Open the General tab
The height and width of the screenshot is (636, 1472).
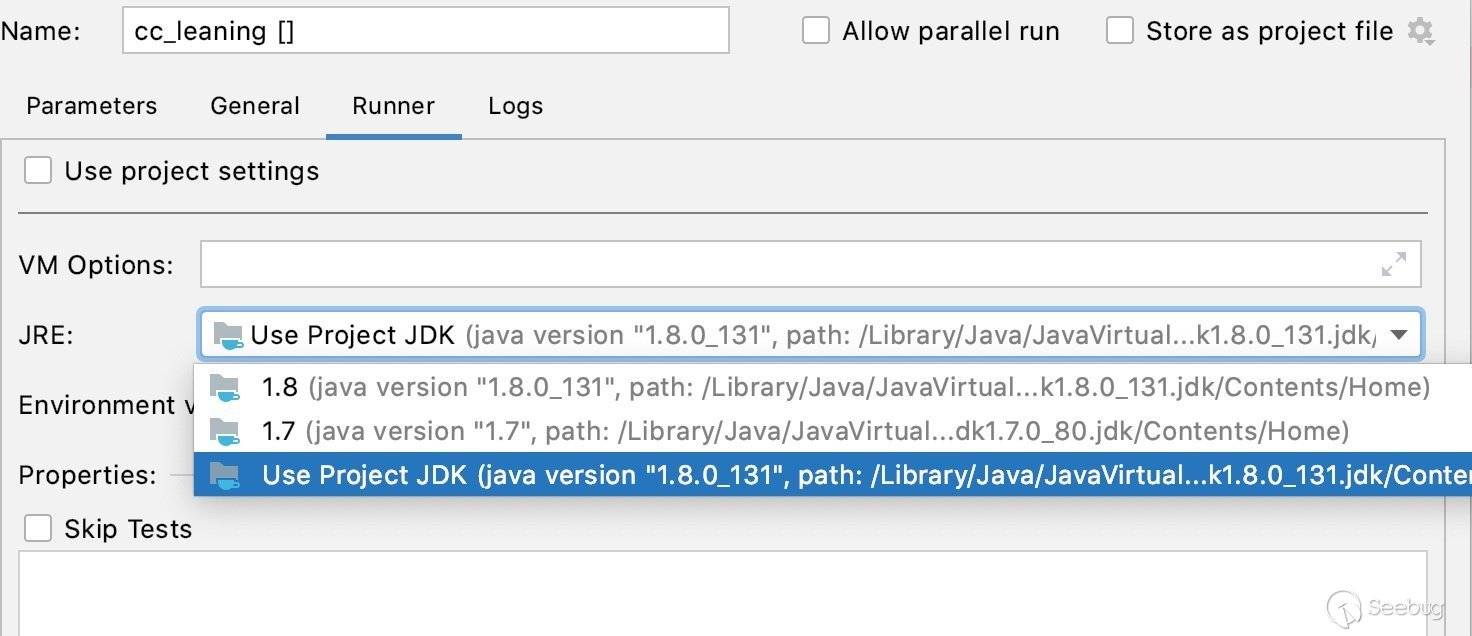[x=255, y=106]
